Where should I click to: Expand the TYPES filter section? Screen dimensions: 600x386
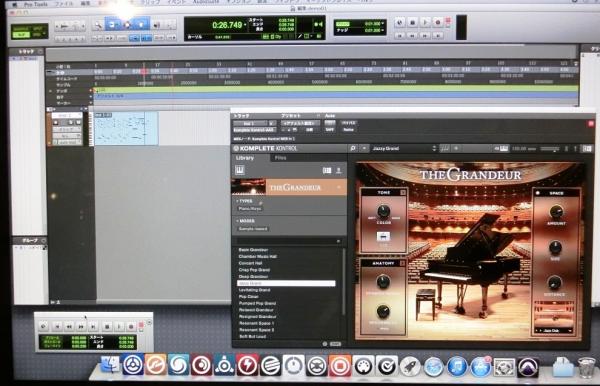click(245, 201)
